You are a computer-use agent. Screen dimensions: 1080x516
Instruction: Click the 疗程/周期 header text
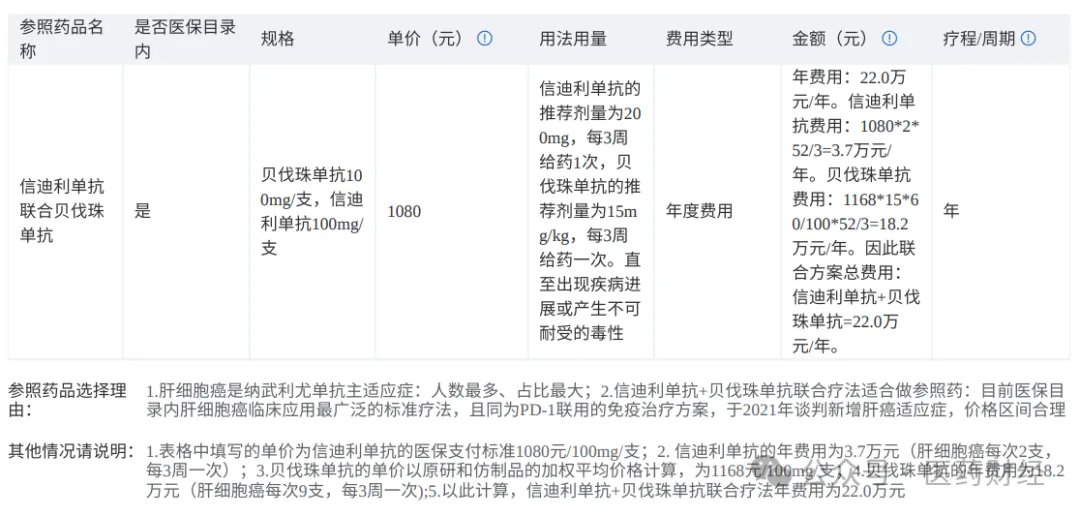[978, 39]
